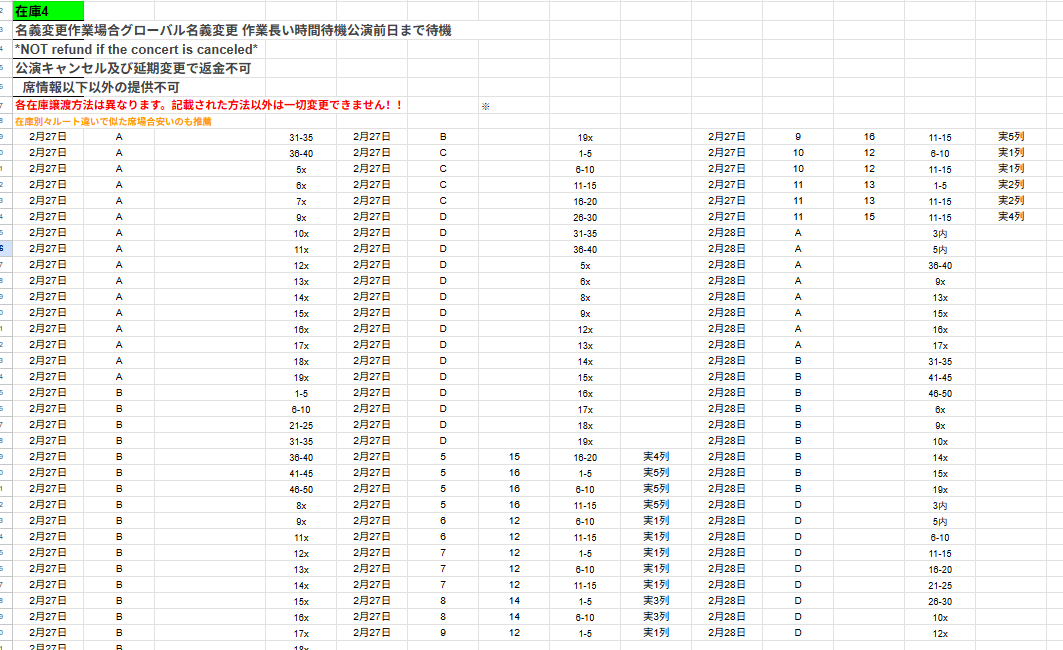Select 21-25 in the 2月27日 B row
This screenshot has height=650, width=1063.
click(301, 426)
